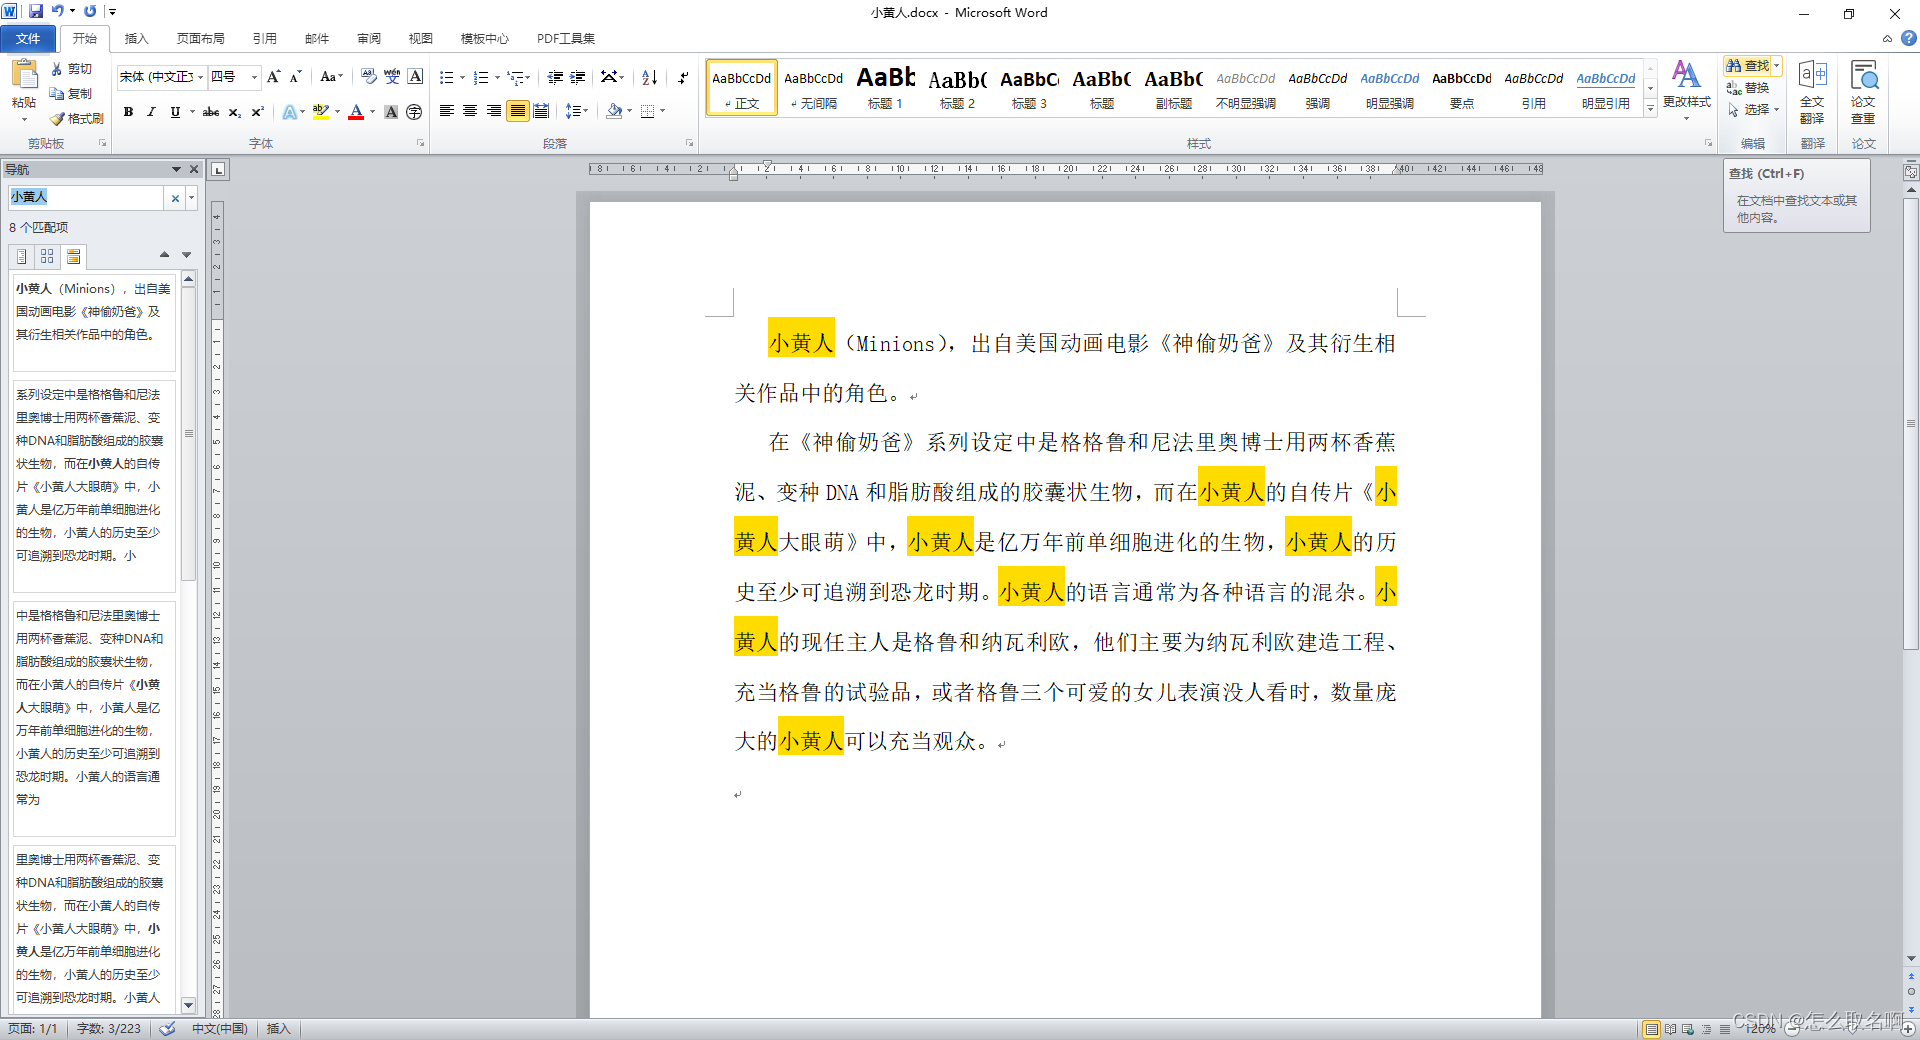Expand the Find (查找) dropdown arrow
The image size is (1920, 1040).
click(1776, 66)
